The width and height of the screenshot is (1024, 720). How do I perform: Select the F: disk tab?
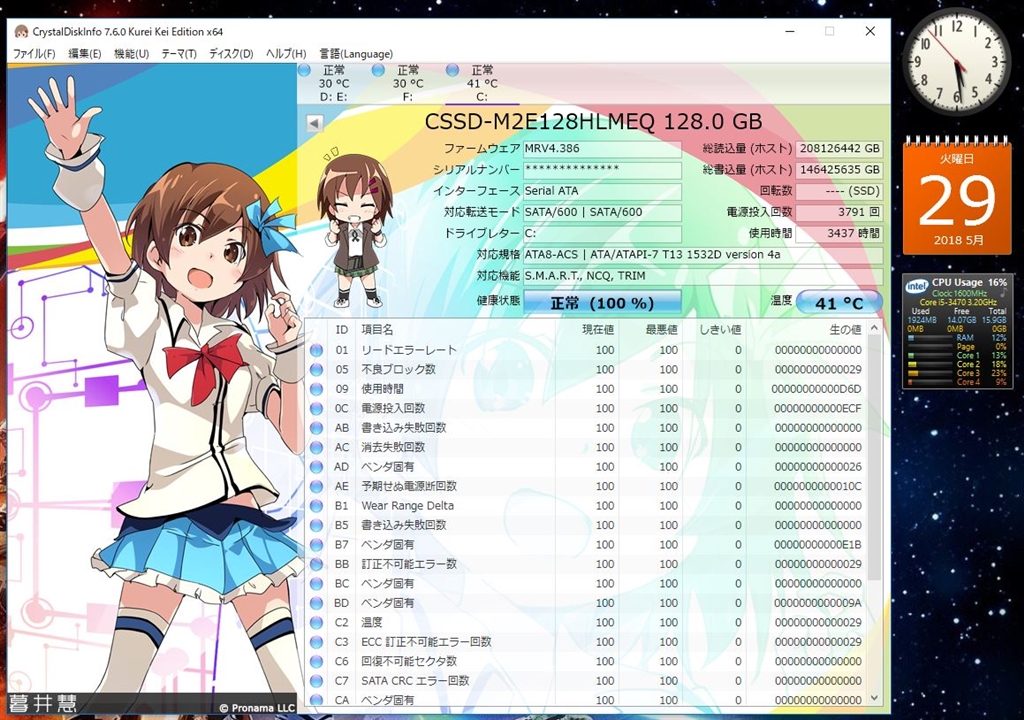408,84
